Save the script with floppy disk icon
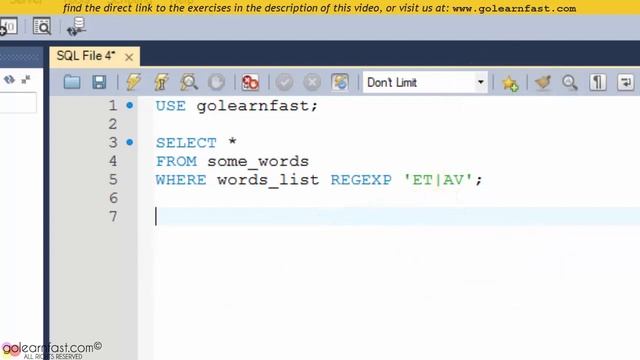Screen dimensions: 640x360 point(99,82)
